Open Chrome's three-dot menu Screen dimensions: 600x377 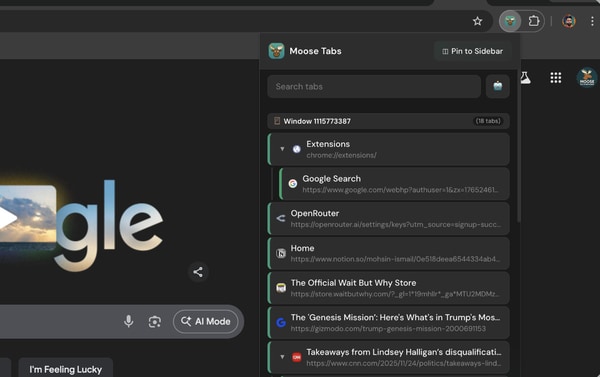(x=592, y=21)
